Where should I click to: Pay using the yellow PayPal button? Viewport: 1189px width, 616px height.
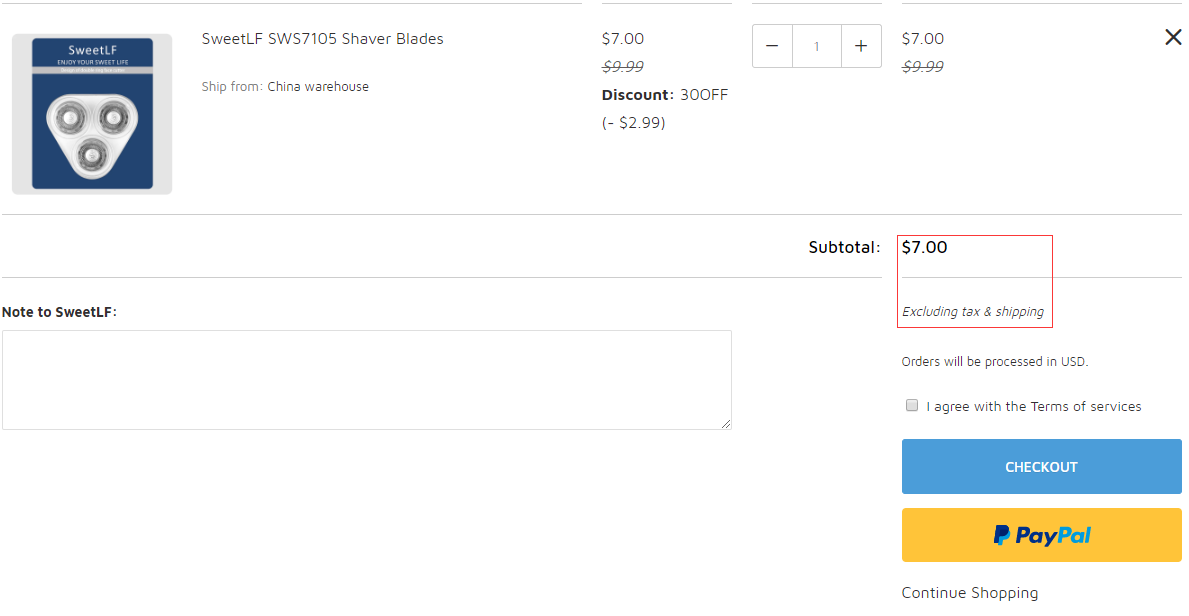(x=1041, y=535)
